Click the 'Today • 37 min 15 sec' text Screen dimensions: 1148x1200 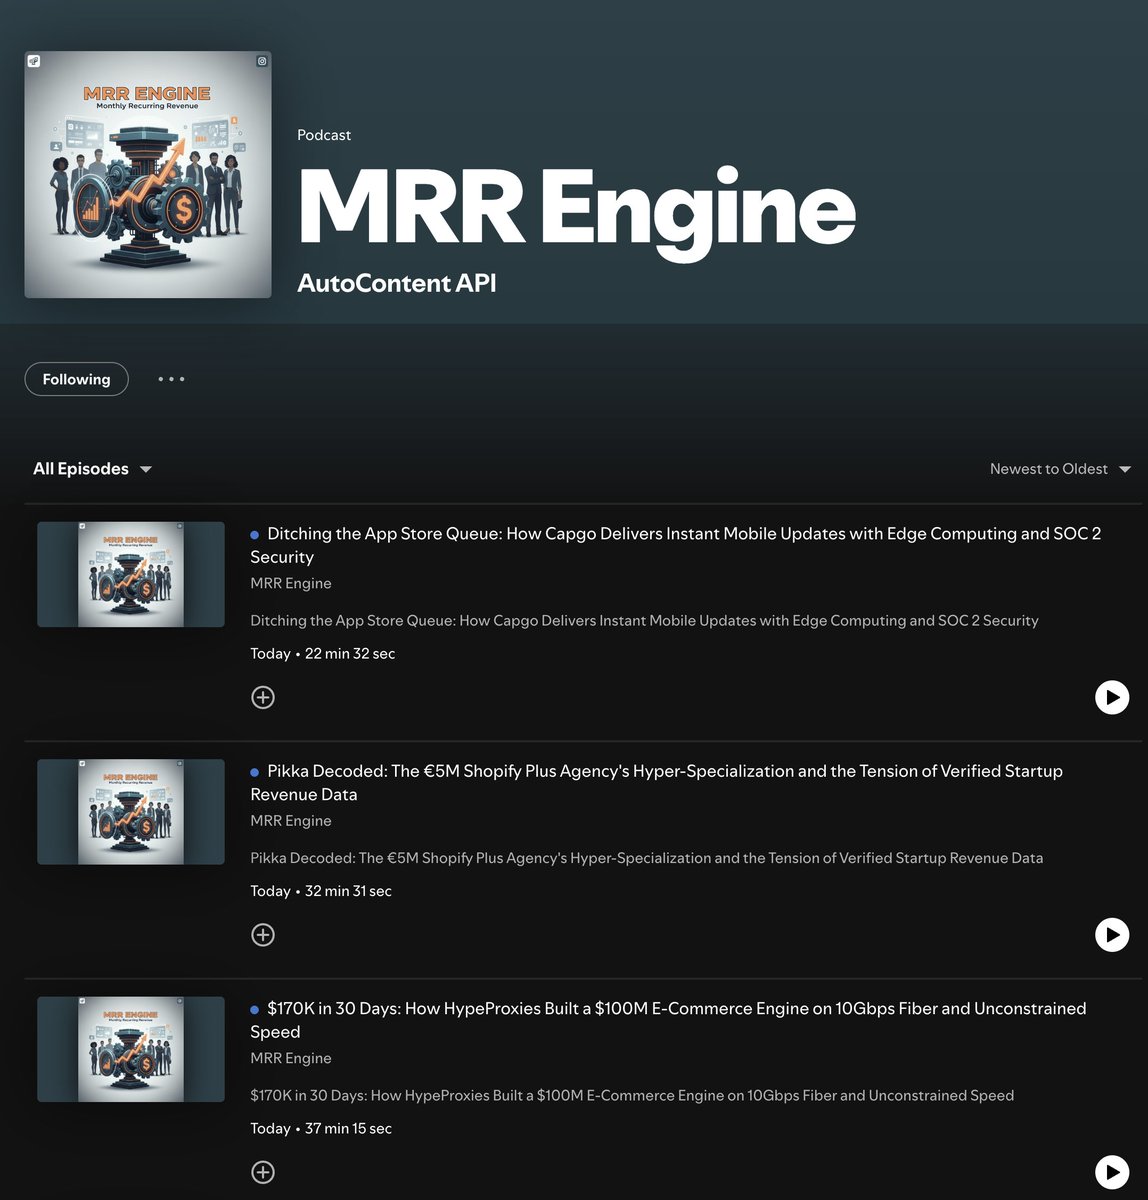tap(321, 1128)
